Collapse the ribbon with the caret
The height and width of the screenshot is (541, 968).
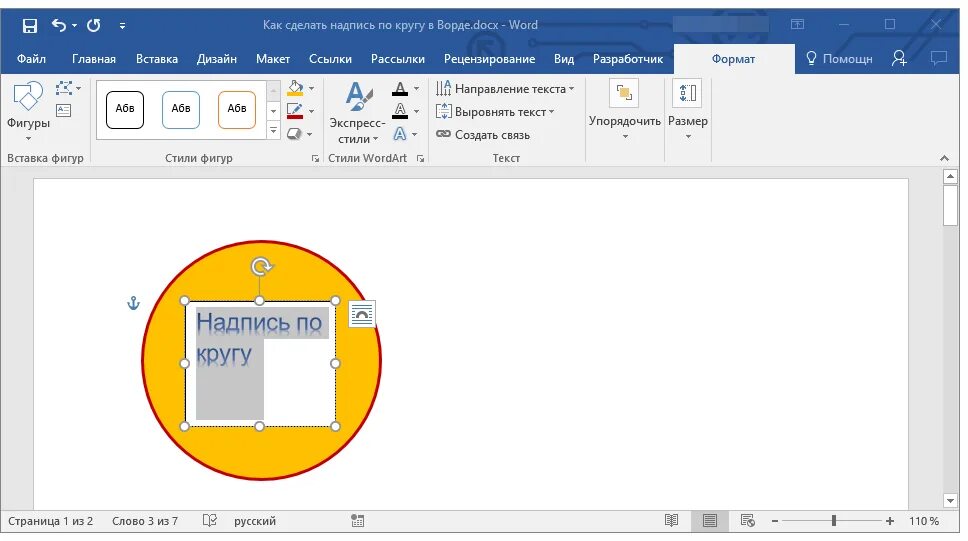tap(945, 159)
